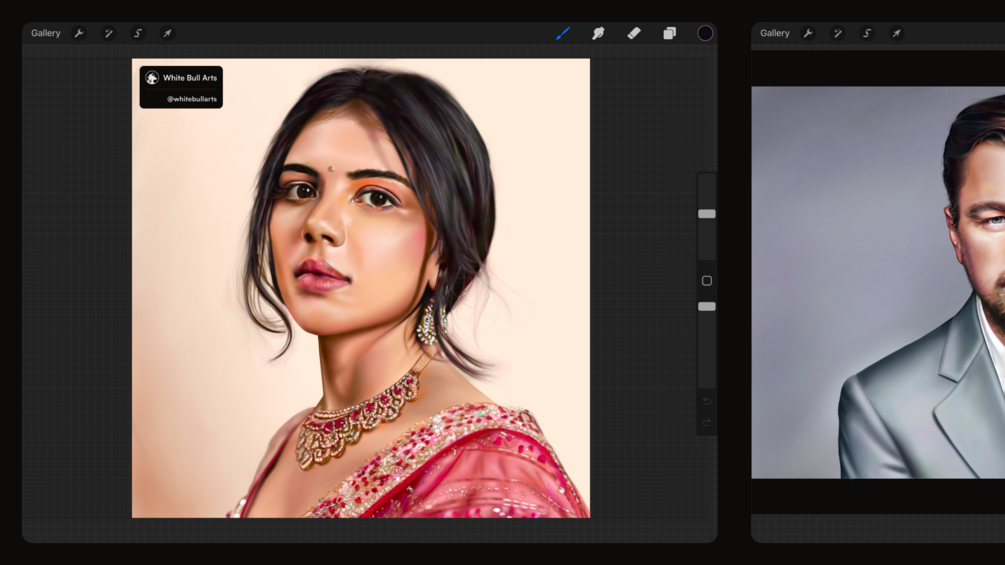Open Adjustments magic wand in left window
The height and width of the screenshot is (565, 1005).
tap(108, 33)
